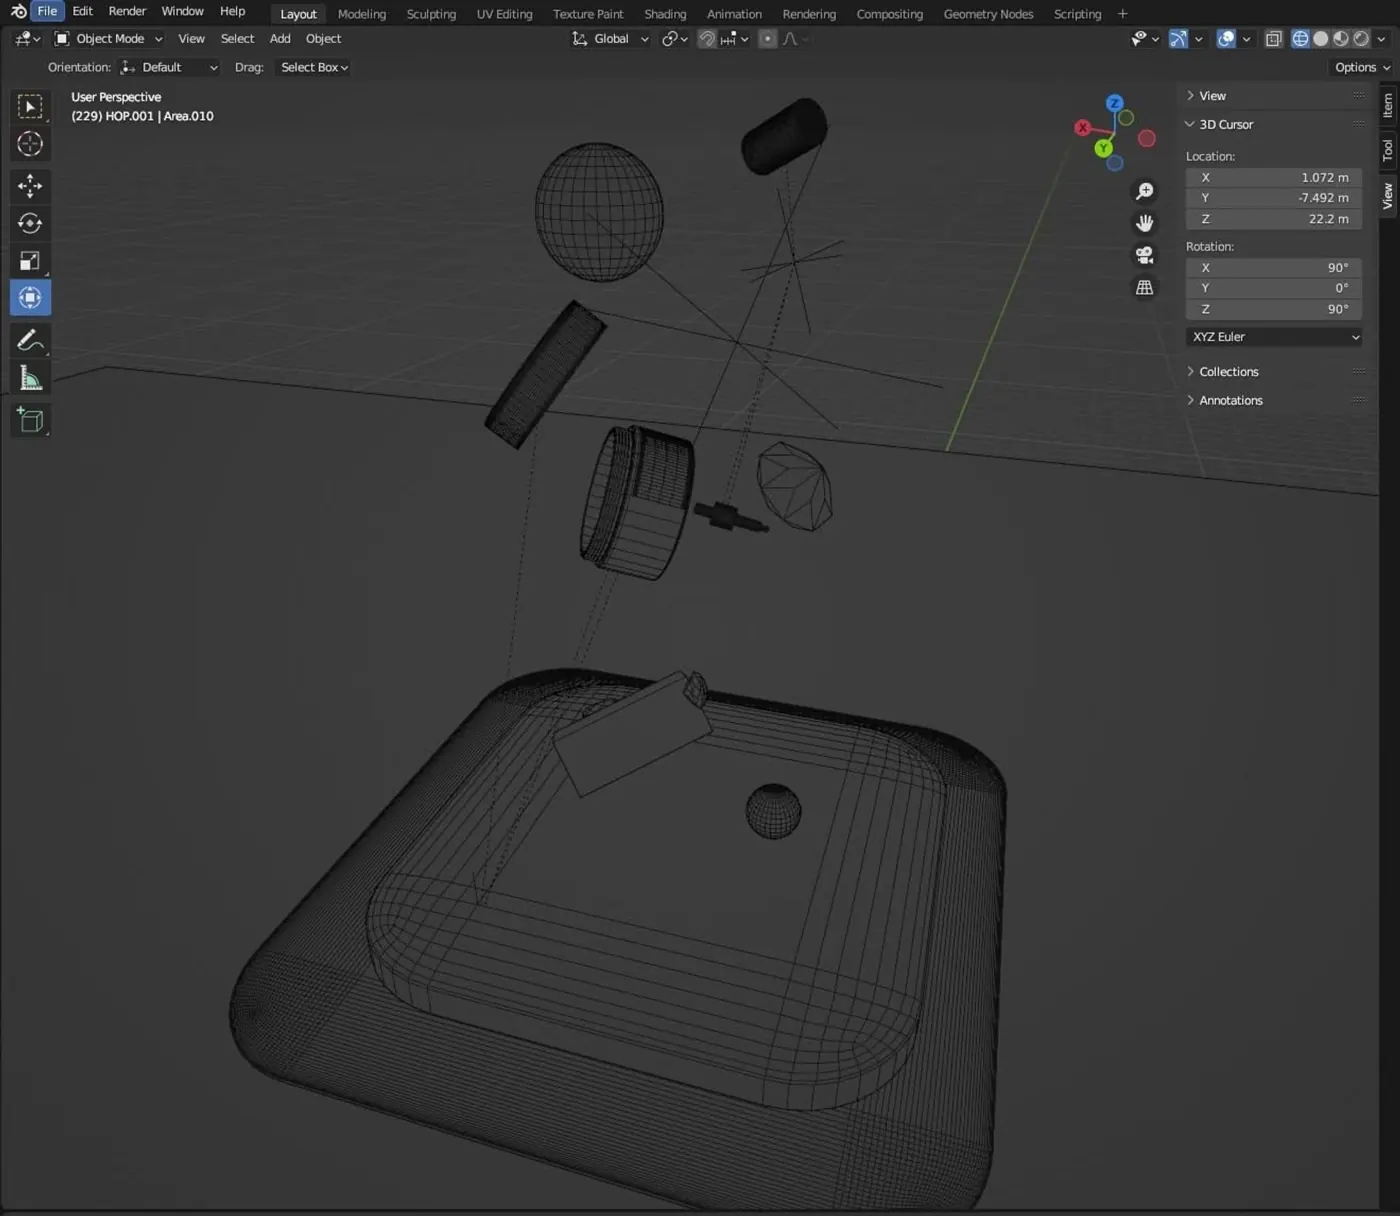Select the Scale tool

click(30, 261)
